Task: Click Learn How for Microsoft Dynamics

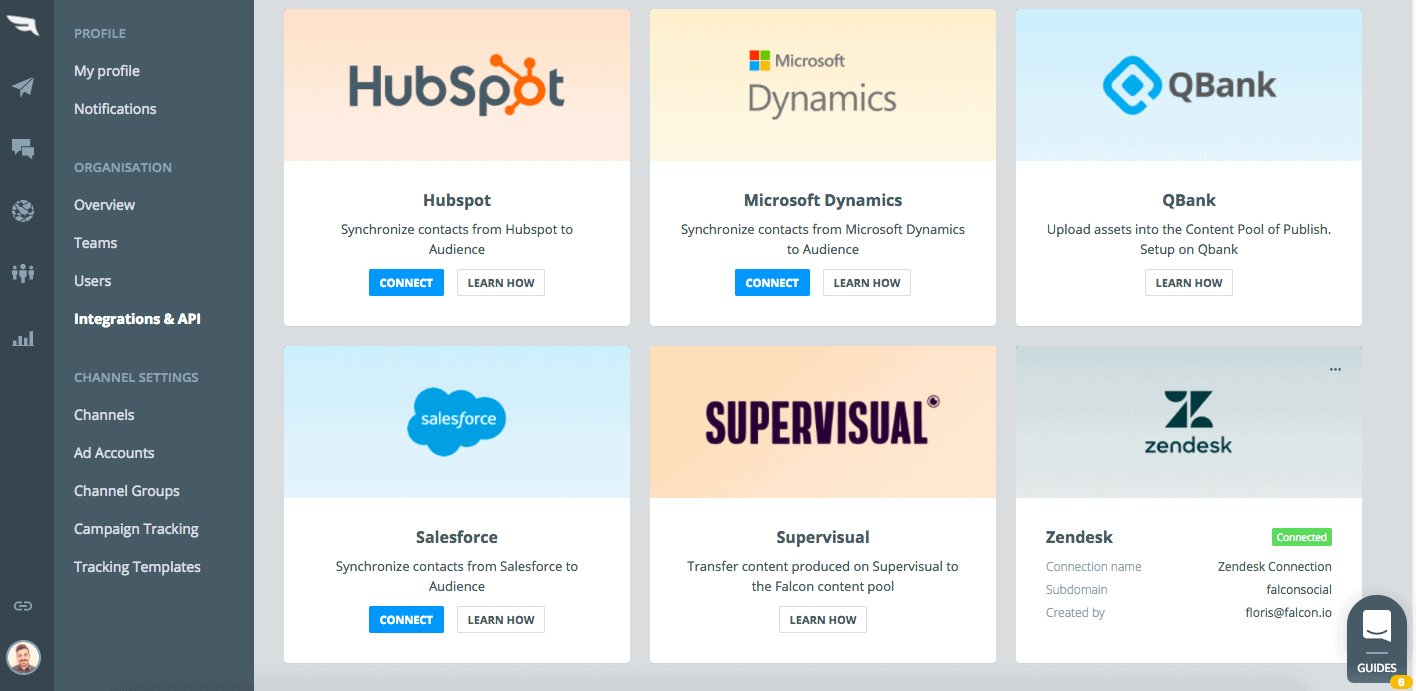Action: click(x=866, y=283)
